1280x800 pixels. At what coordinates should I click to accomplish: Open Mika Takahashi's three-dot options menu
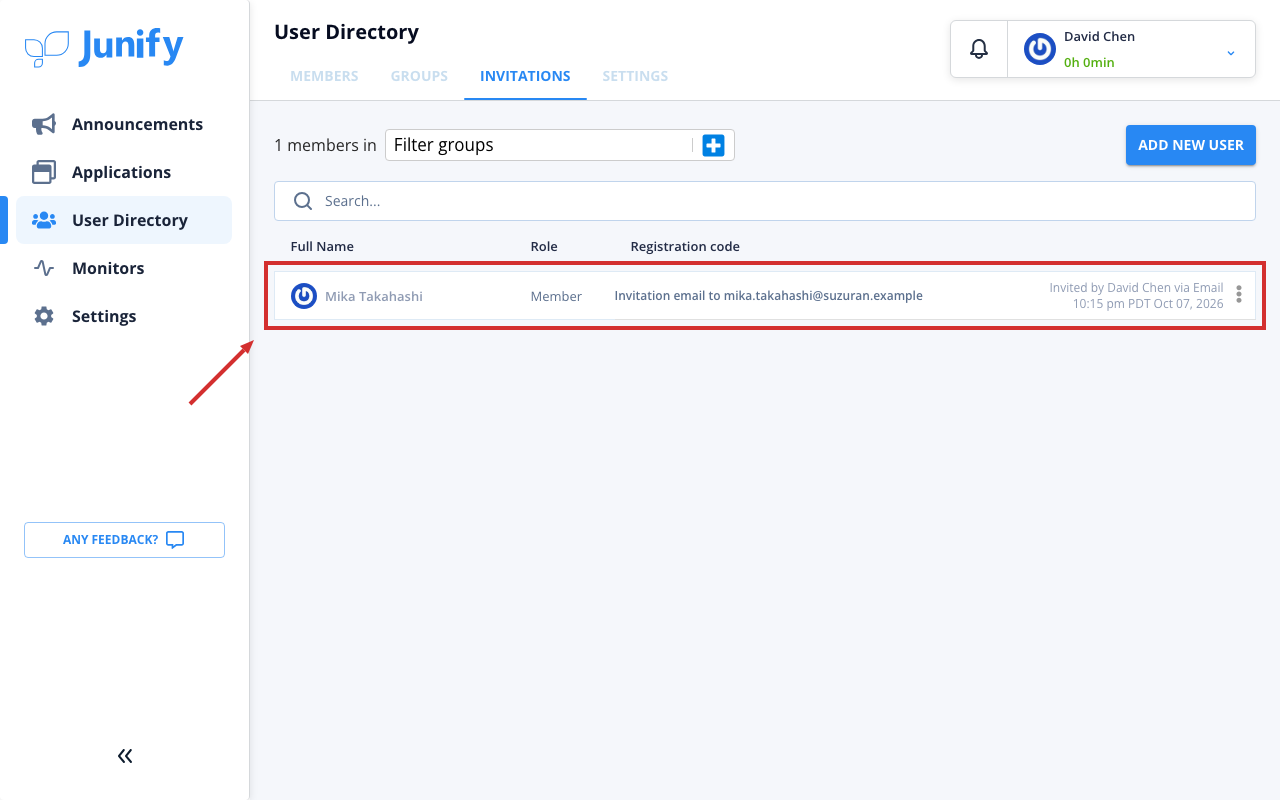[x=1239, y=294]
